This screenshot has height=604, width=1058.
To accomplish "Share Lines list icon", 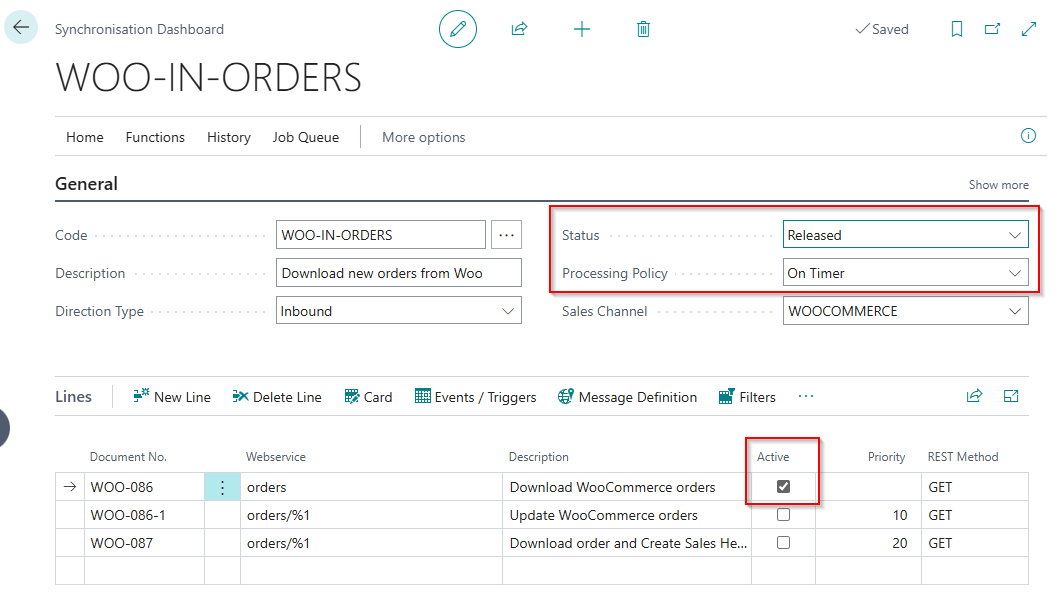I will (x=974, y=396).
